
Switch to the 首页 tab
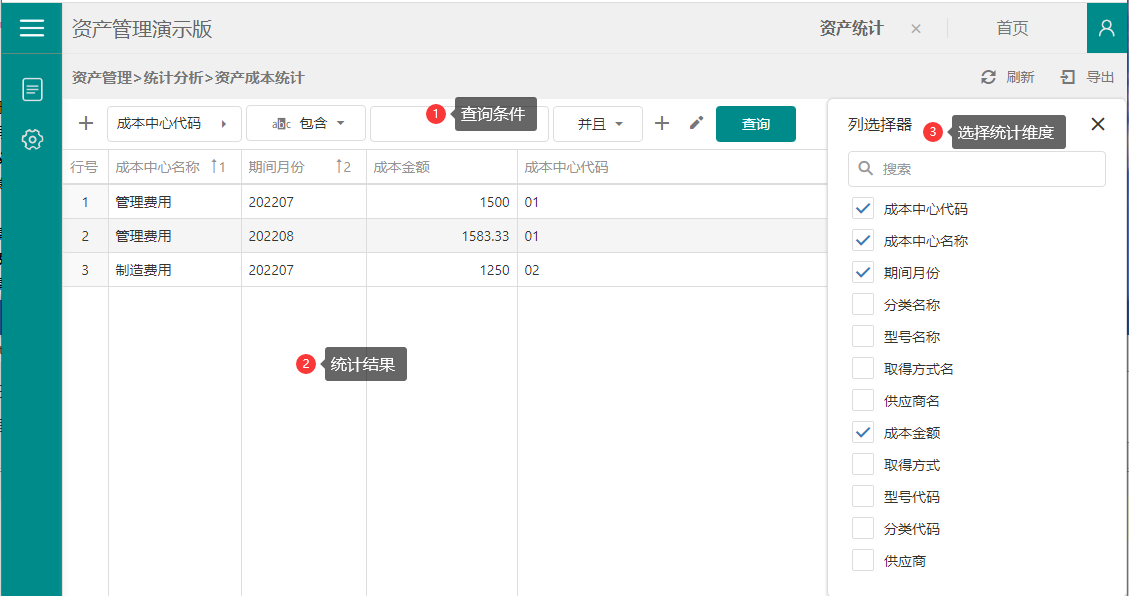[1012, 28]
